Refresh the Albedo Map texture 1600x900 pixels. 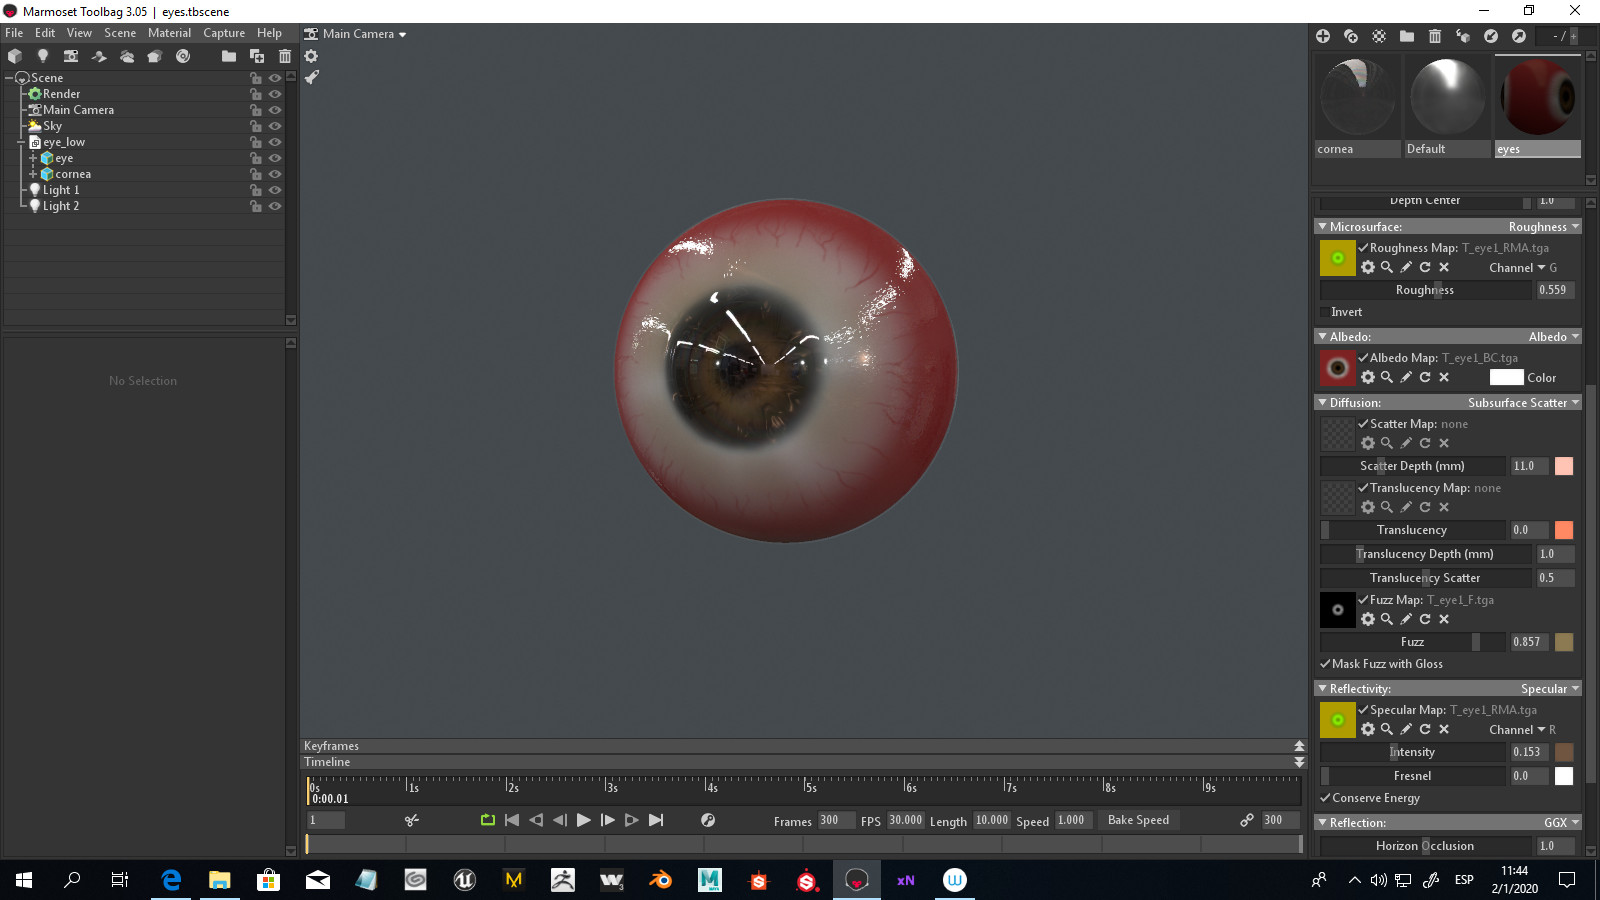pyautogui.click(x=1424, y=377)
